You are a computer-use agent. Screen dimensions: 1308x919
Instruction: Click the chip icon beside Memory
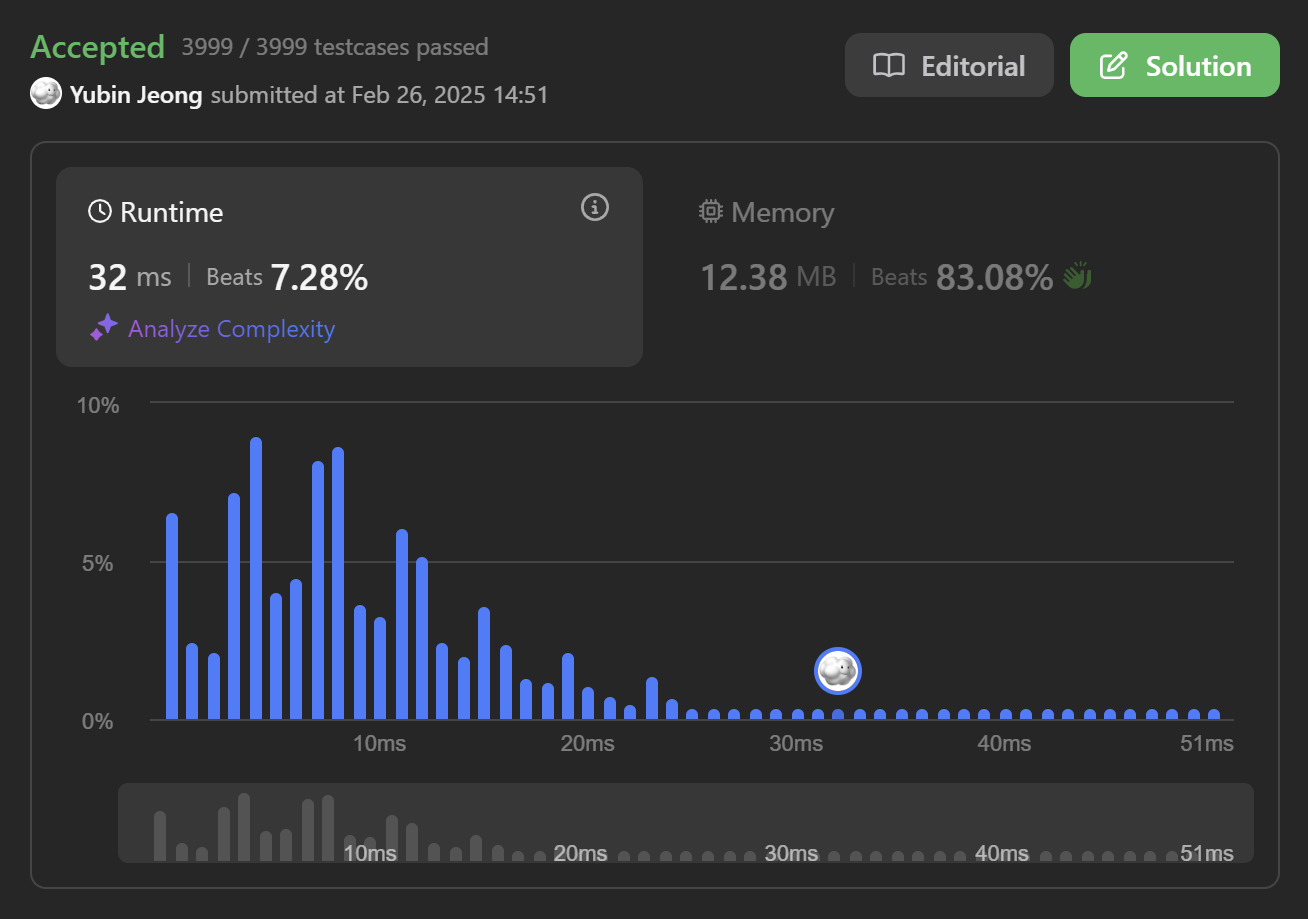[711, 212]
